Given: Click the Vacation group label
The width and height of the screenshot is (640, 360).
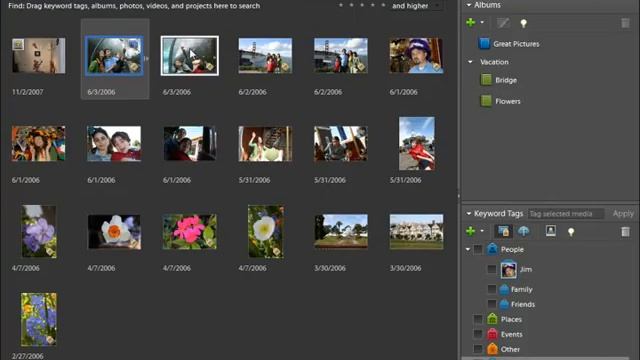Looking at the screenshot, I should 494,62.
